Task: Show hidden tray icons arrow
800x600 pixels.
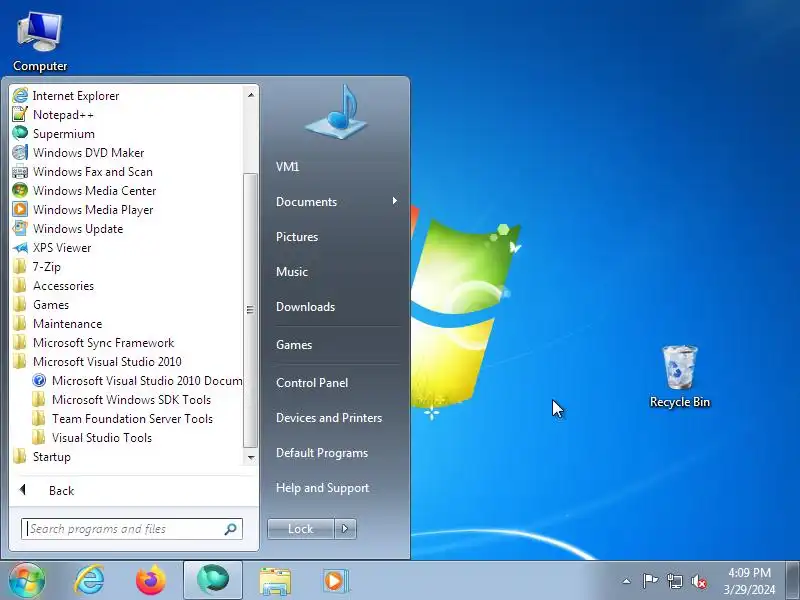Action: point(627,581)
